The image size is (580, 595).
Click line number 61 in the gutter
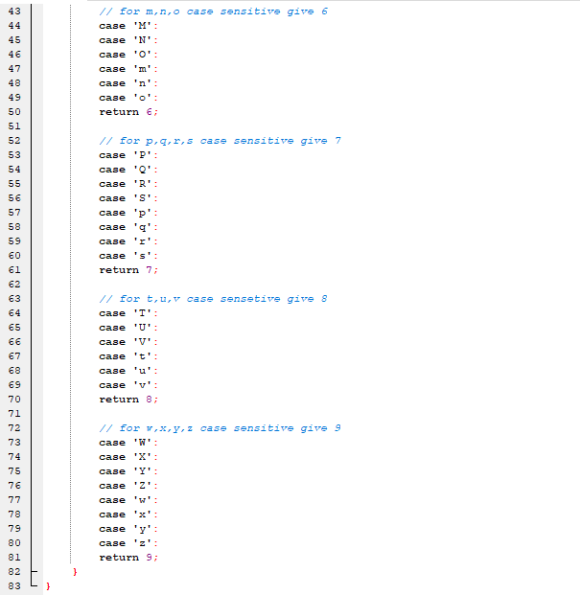tap(14, 270)
